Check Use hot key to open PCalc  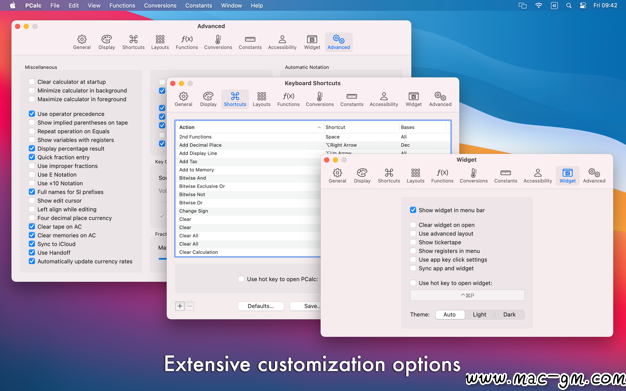coord(241,279)
